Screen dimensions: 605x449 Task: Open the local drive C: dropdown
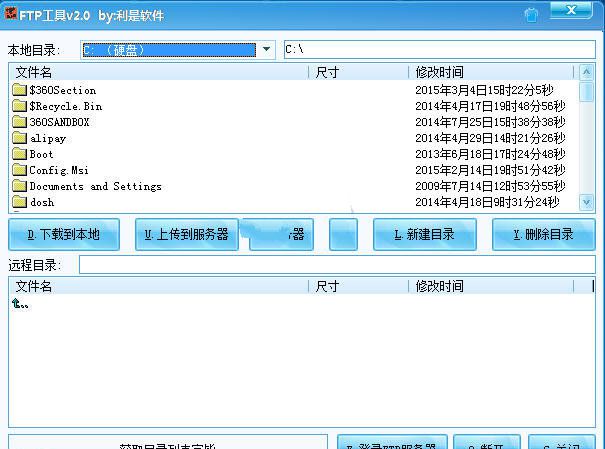[266, 49]
